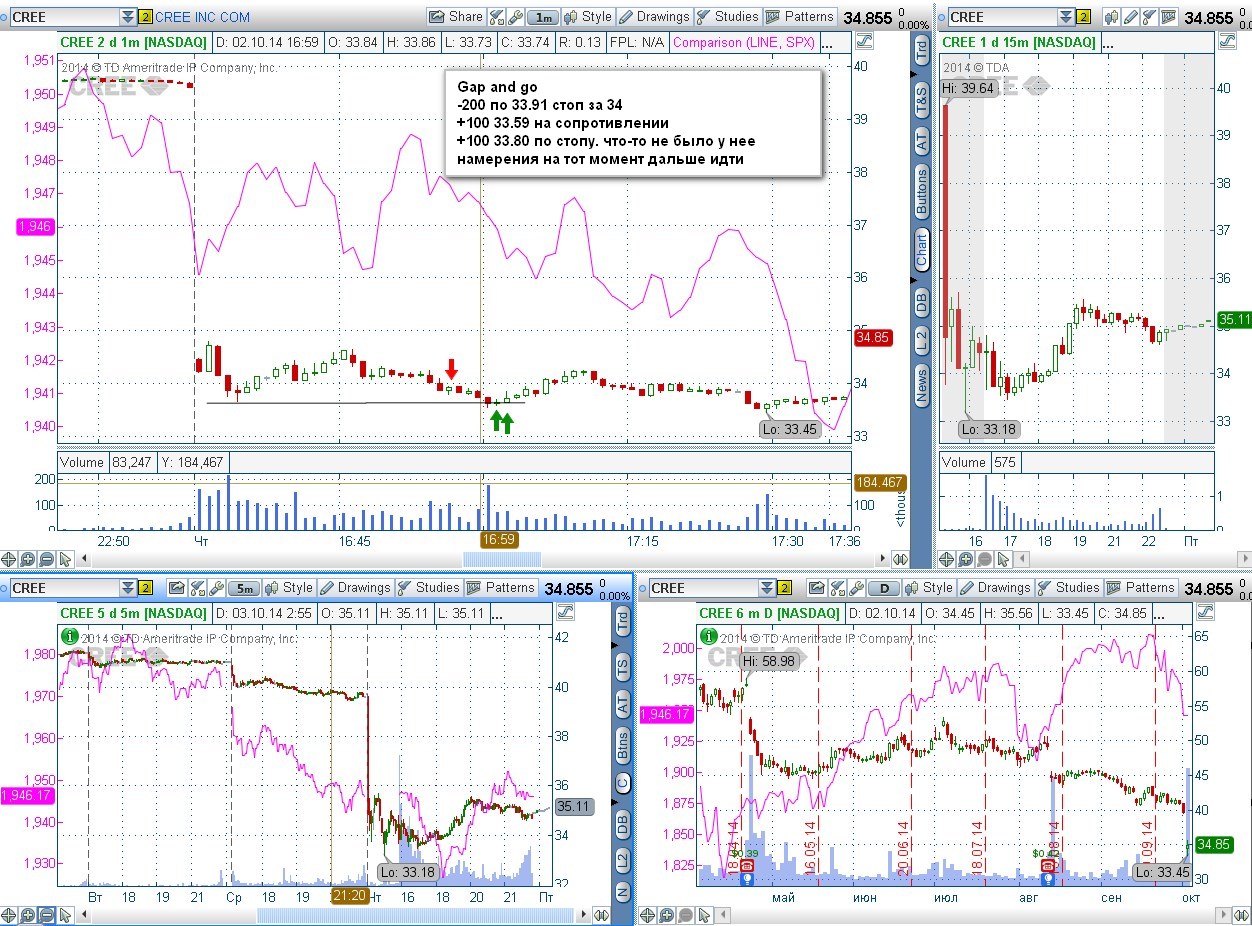Open Drawings in the bottom-left 5m chart

355,588
